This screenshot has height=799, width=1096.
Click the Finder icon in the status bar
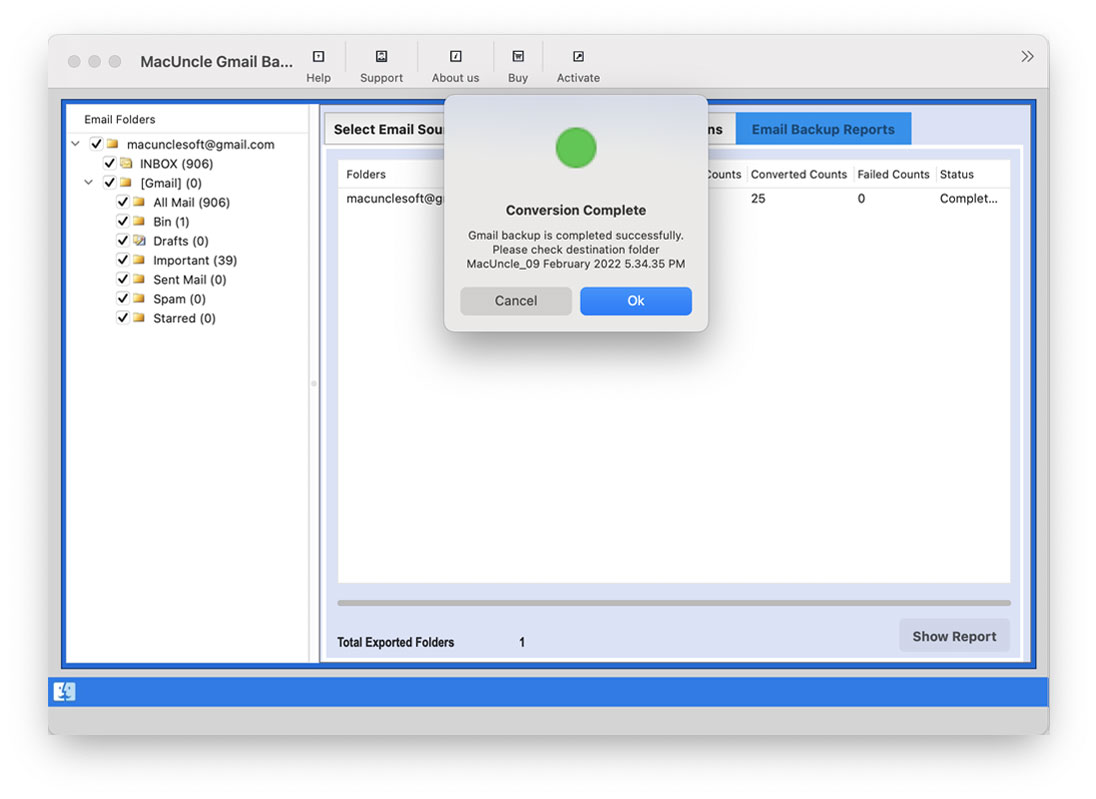[64, 691]
